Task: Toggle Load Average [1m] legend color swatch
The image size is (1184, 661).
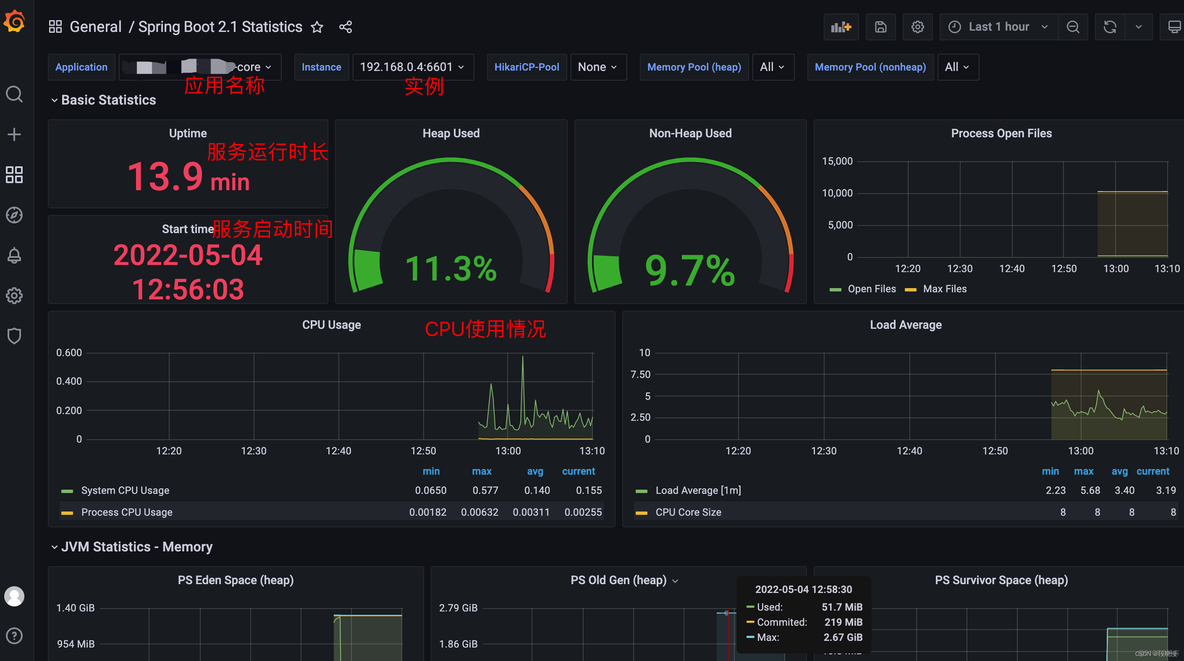Action: coord(642,491)
